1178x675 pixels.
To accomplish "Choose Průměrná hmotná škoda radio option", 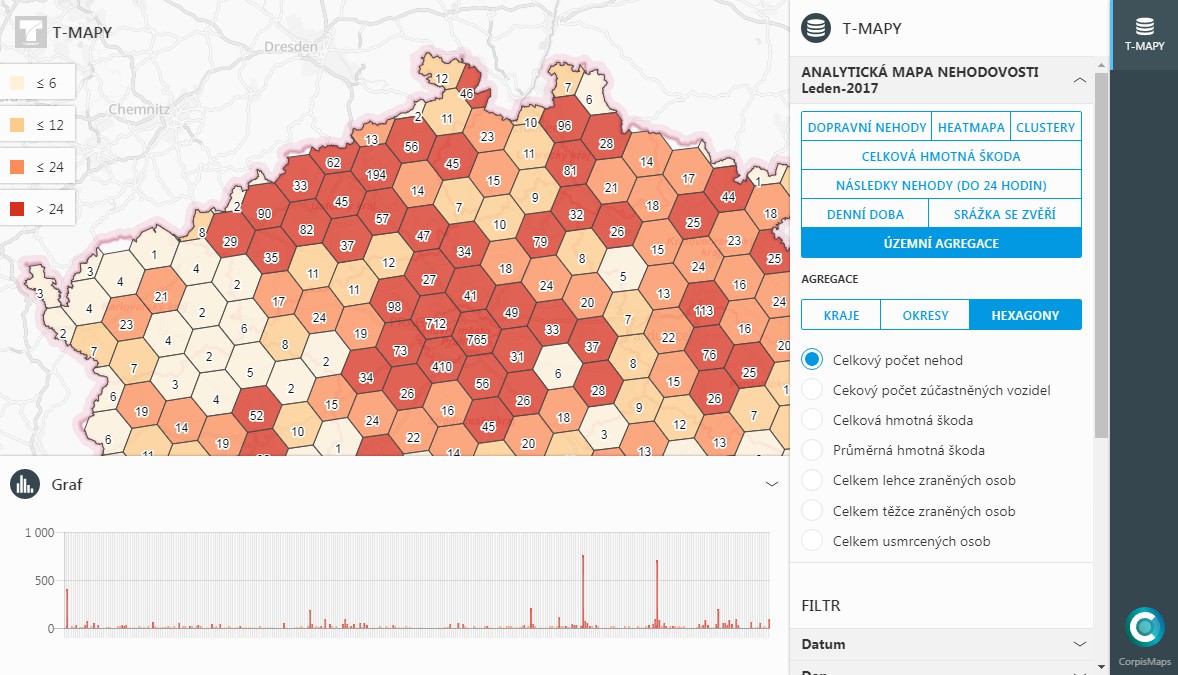I will pyautogui.click(x=812, y=449).
